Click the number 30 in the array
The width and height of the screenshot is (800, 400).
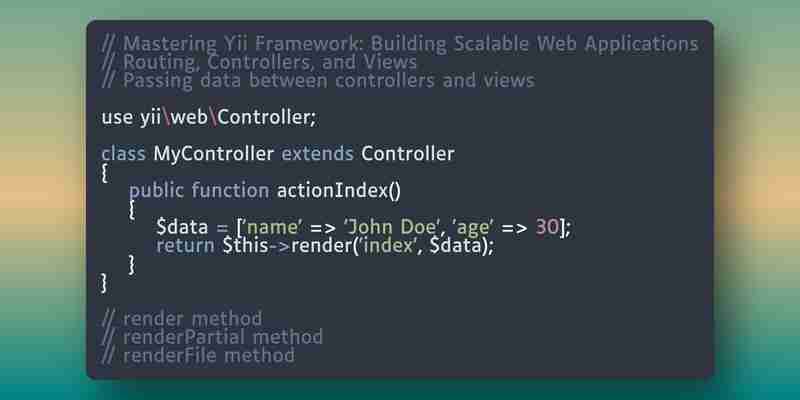pyautogui.click(x=547, y=228)
